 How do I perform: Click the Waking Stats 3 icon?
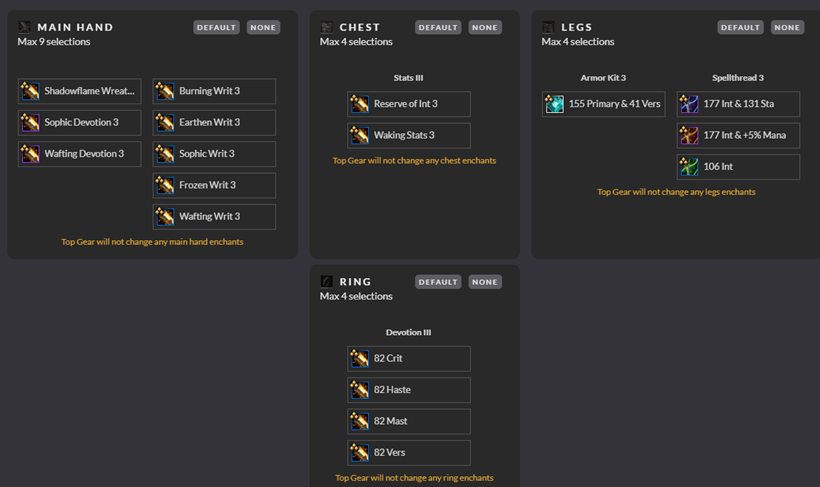(359, 135)
